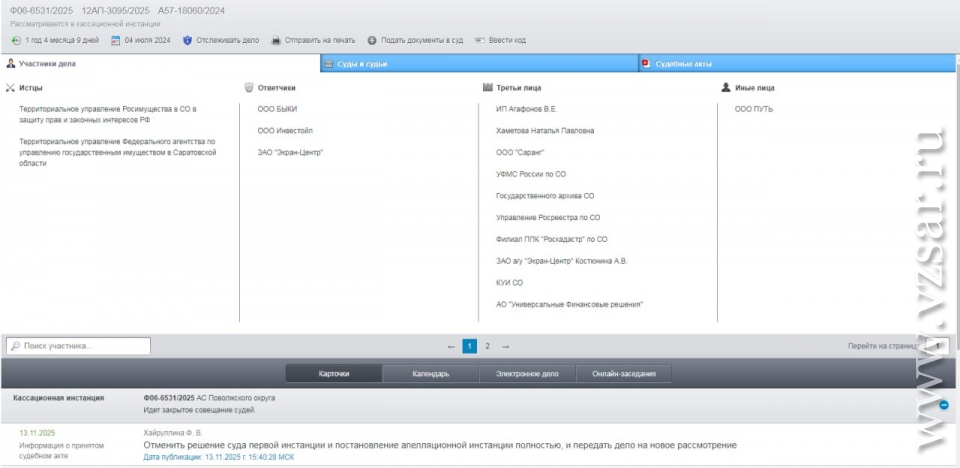Click the shield icon for Отслеживать дело
The image size is (960, 468).
click(x=187, y=40)
